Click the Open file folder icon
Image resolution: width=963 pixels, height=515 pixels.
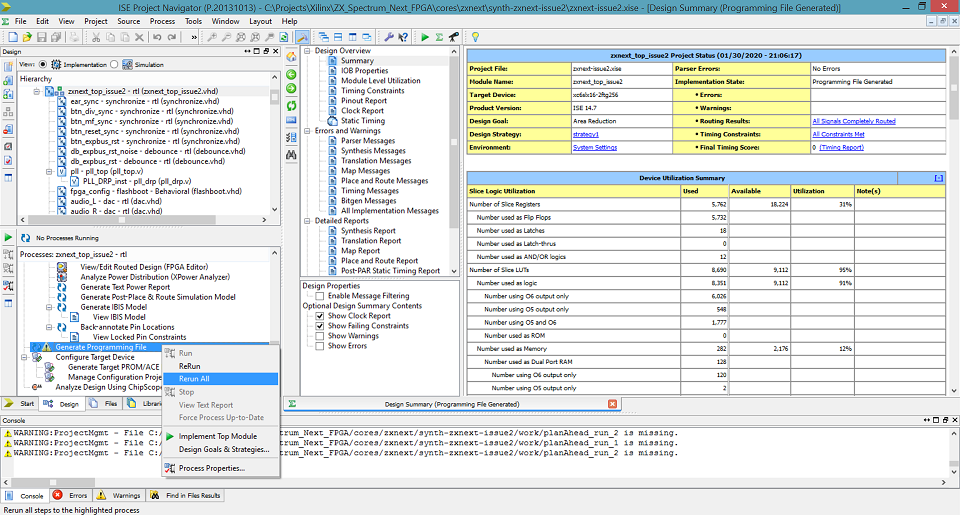[27, 37]
